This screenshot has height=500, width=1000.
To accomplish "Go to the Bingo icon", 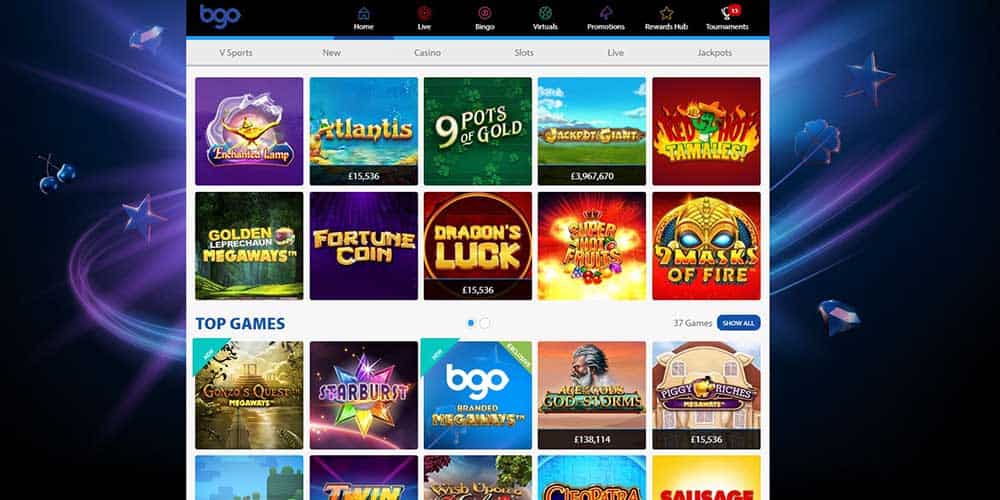I will pos(485,13).
